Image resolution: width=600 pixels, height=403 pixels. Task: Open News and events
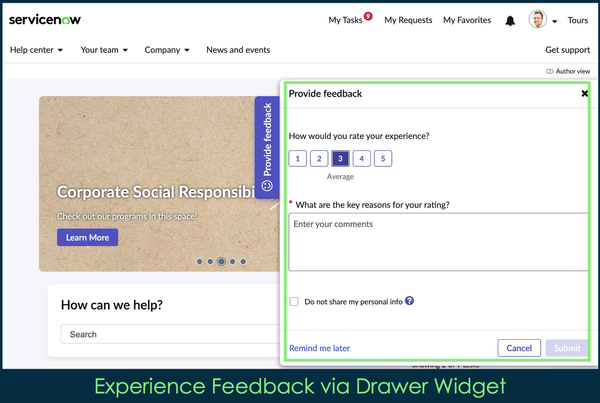coord(238,50)
